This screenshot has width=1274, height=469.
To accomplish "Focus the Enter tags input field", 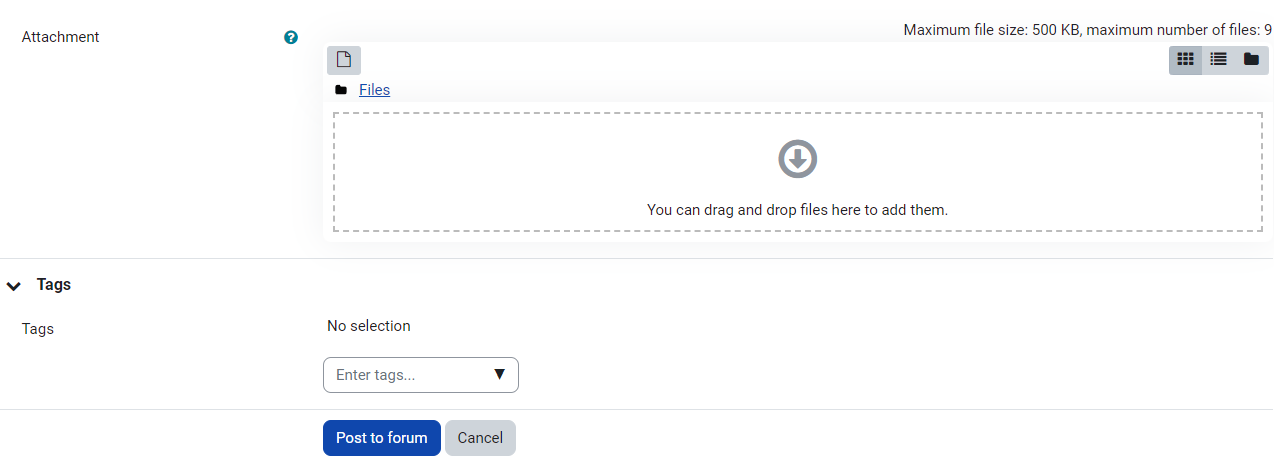I will 405,375.
